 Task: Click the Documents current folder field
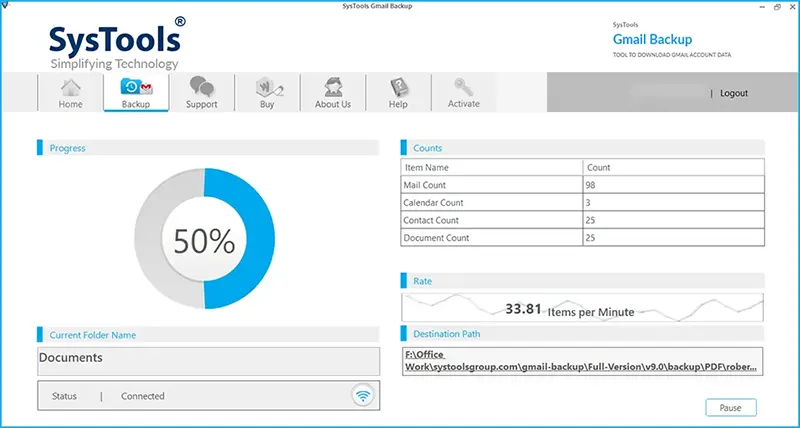click(x=209, y=361)
